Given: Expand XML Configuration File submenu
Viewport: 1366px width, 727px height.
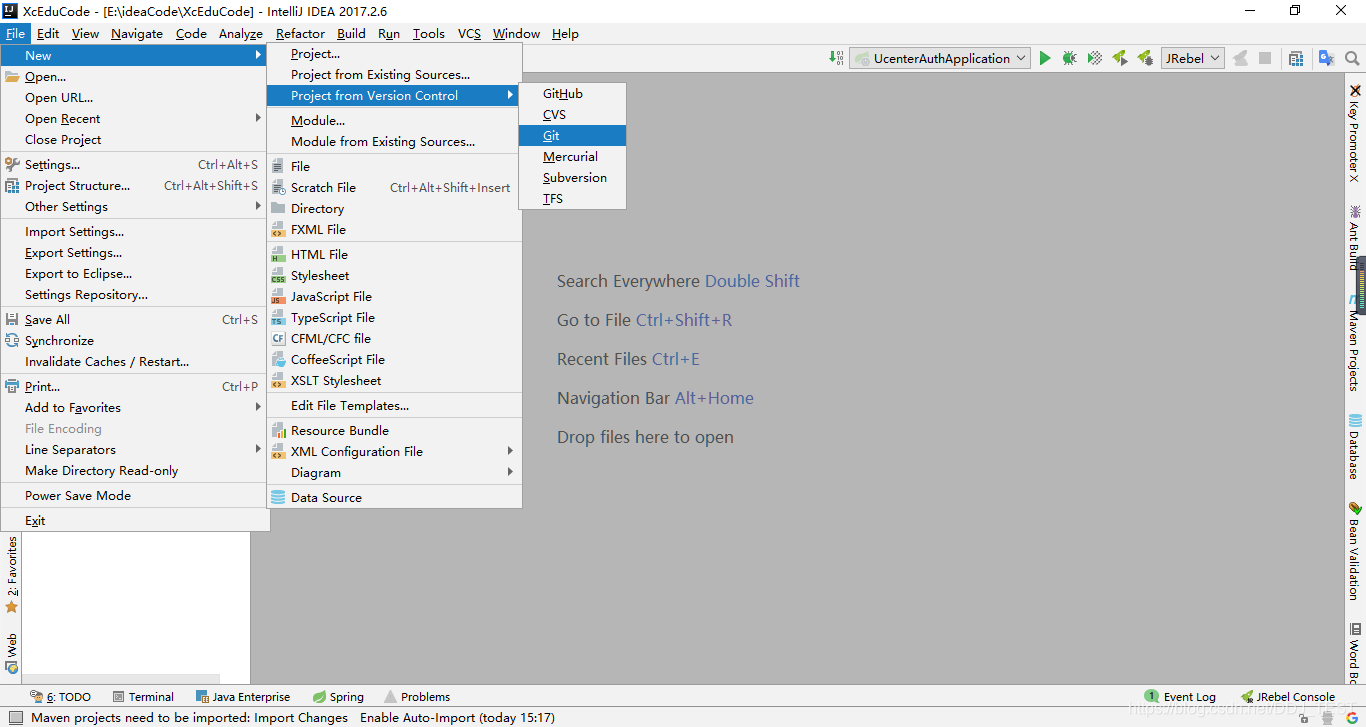Looking at the screenshot, I should (x=394, y=451).
